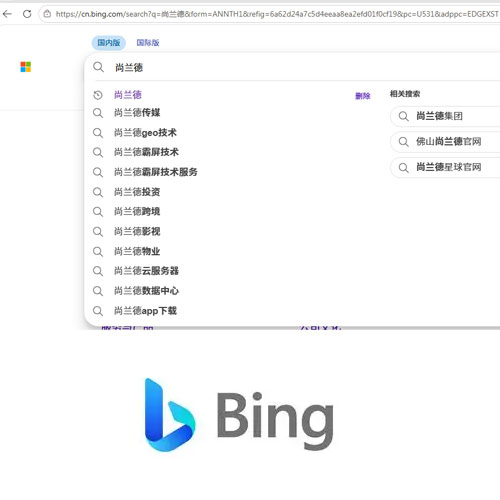Image resolution: width=500 pixels, height=500 pixels.
Task: Select history suggestion 尚兰德
Action: (128, 95)
